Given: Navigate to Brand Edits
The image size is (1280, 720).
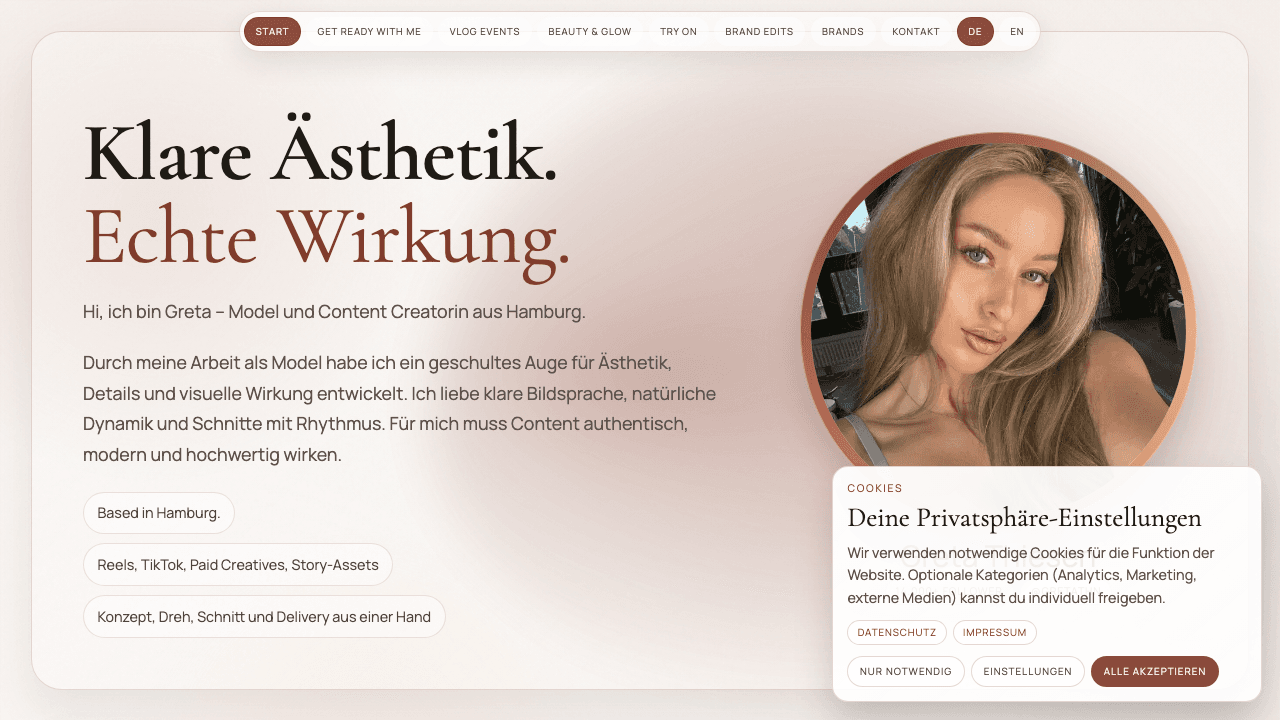Looking at the screenshot, I should pyautogui.click(x=759, y=32).
